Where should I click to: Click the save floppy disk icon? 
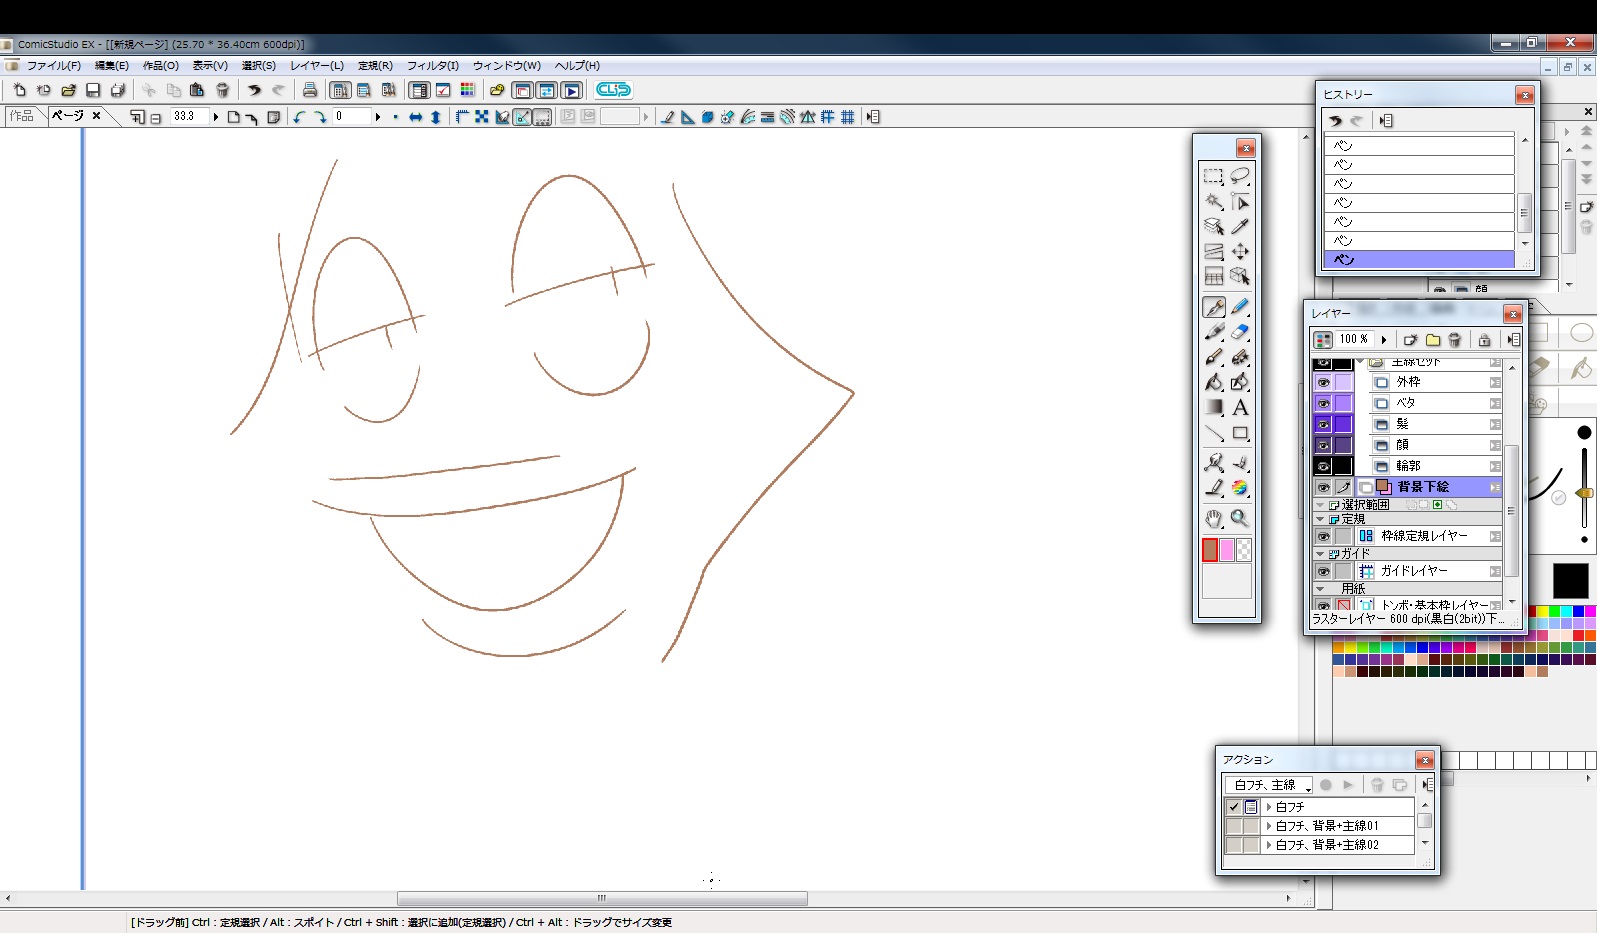point(93,90)
